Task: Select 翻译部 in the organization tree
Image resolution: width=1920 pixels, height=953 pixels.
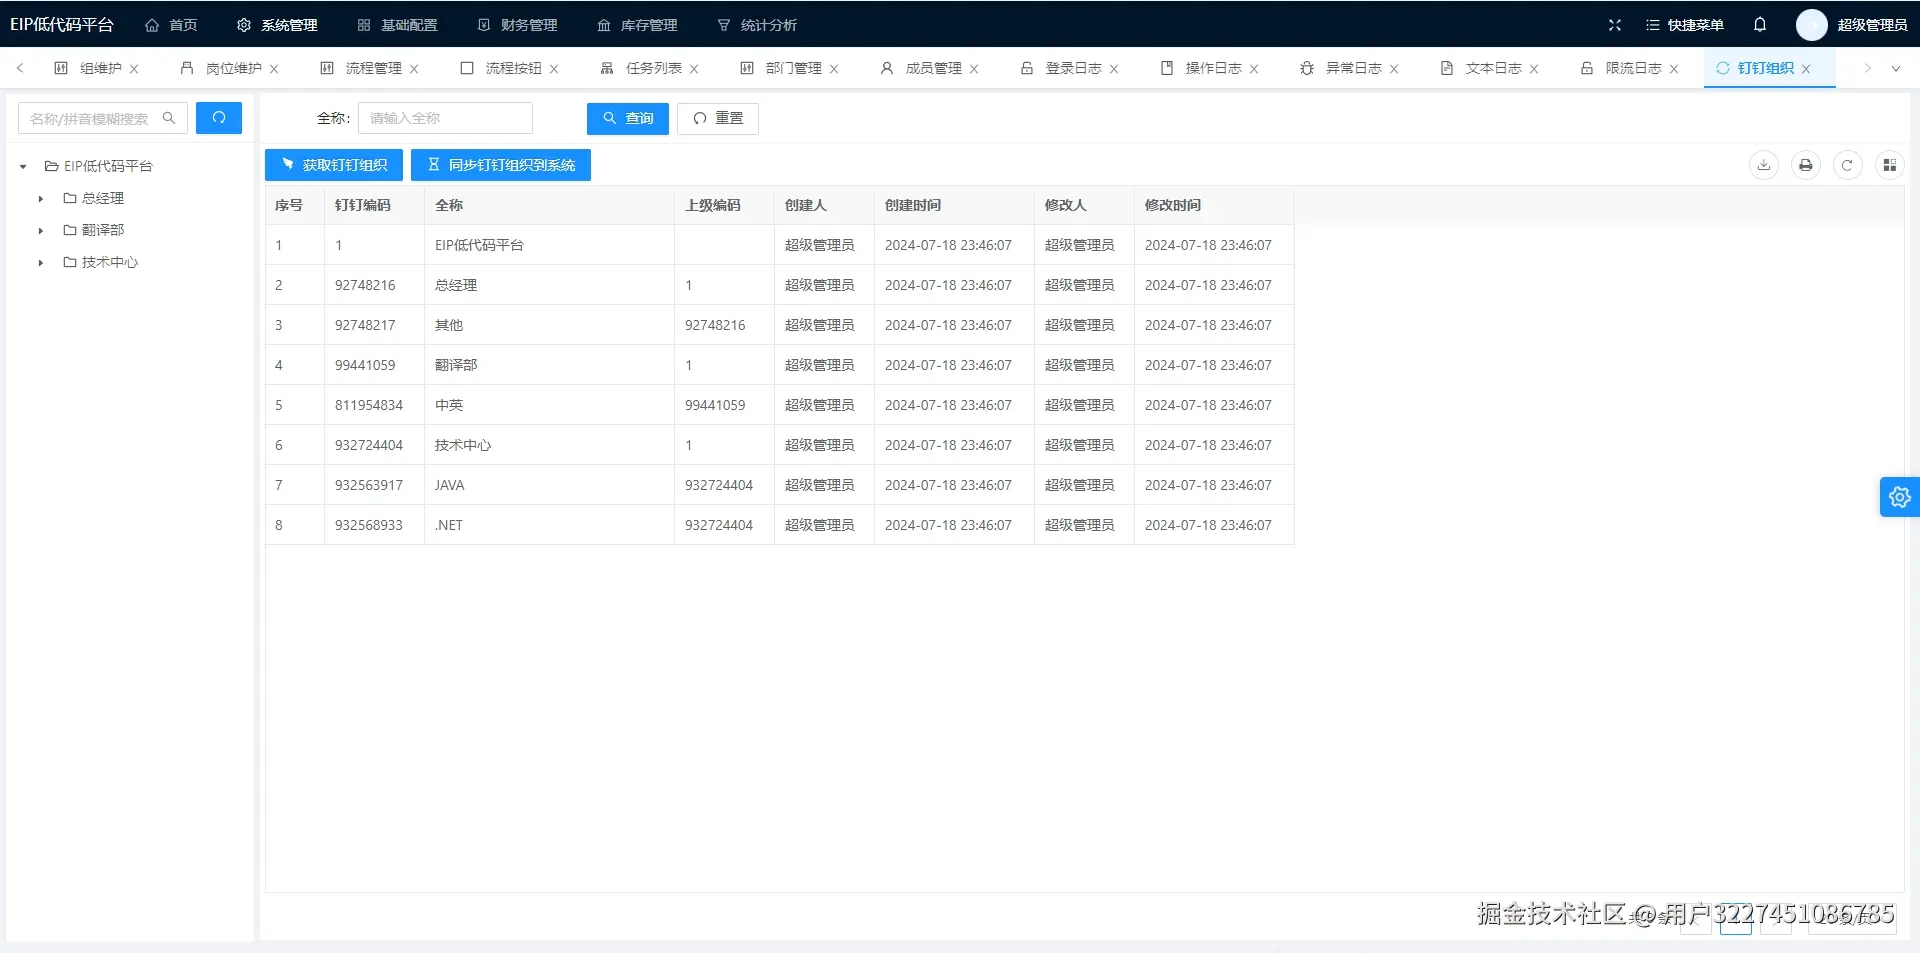Action: pos(103,230)
